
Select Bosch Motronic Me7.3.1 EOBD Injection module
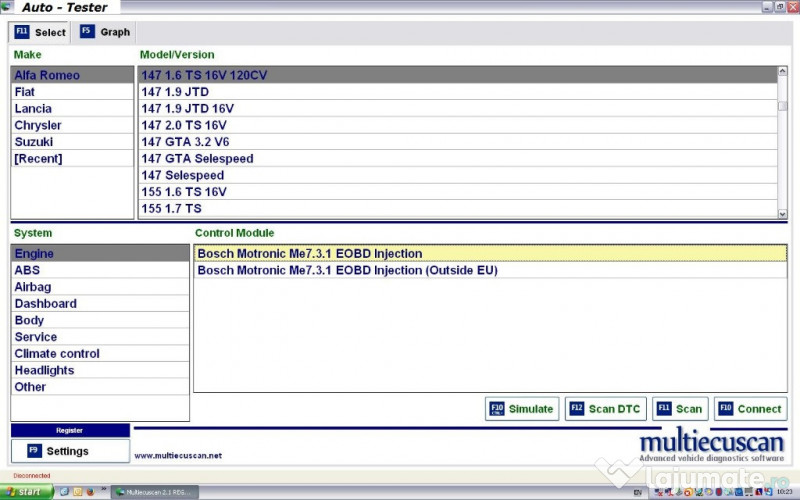coord(490,254)
